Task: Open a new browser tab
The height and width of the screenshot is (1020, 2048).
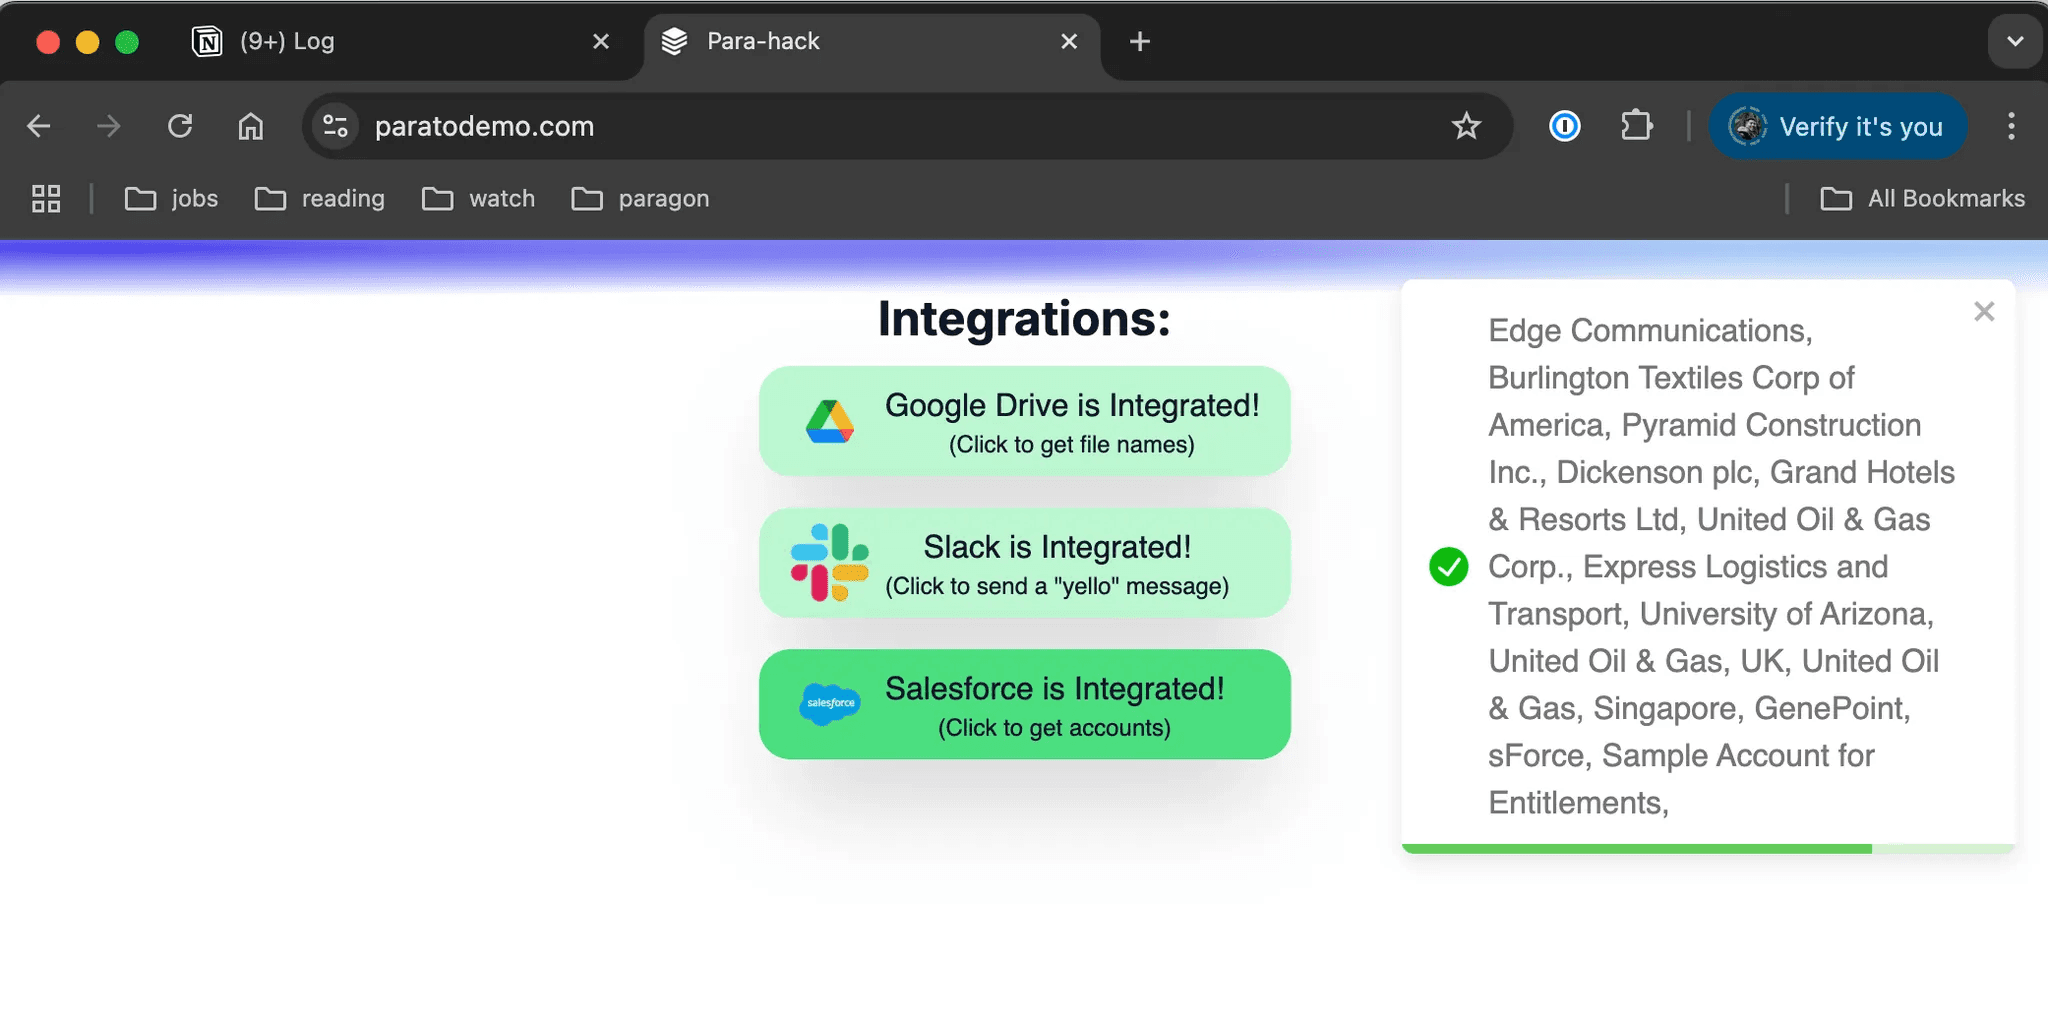Action: [x=1139, y=42]
